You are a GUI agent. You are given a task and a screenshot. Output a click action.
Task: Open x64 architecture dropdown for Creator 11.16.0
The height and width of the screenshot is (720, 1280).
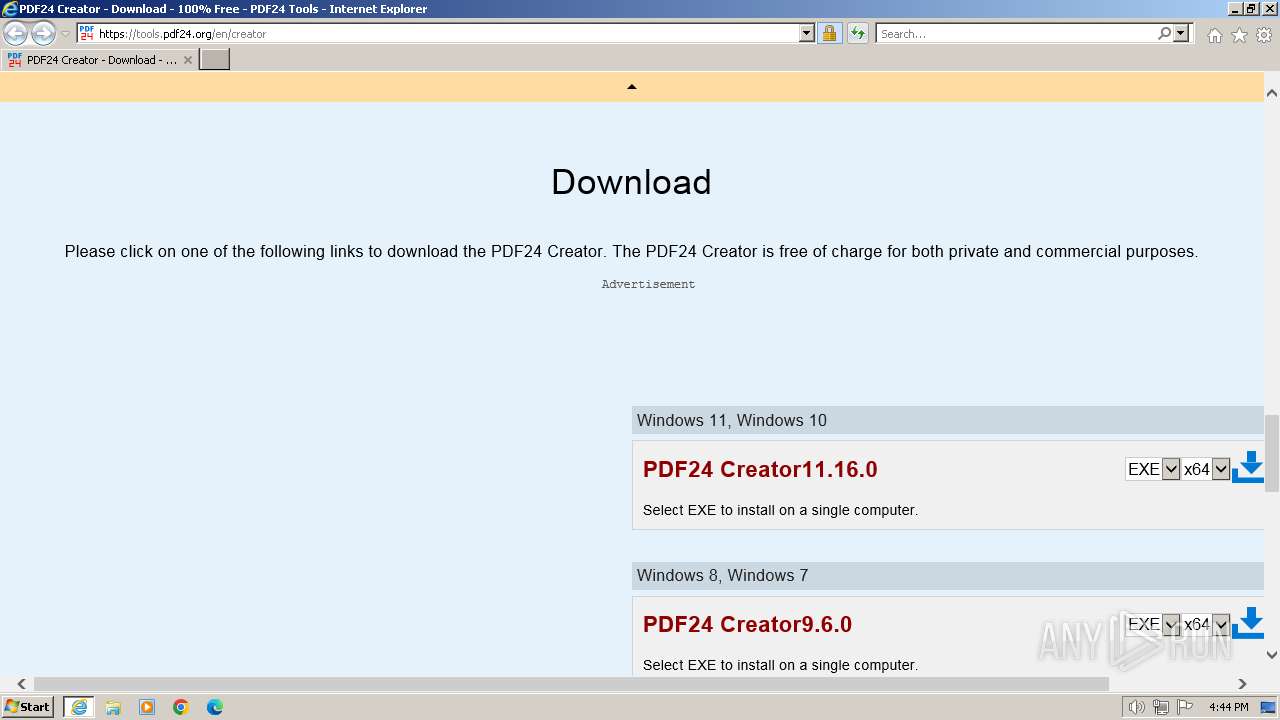point(1205,469)
